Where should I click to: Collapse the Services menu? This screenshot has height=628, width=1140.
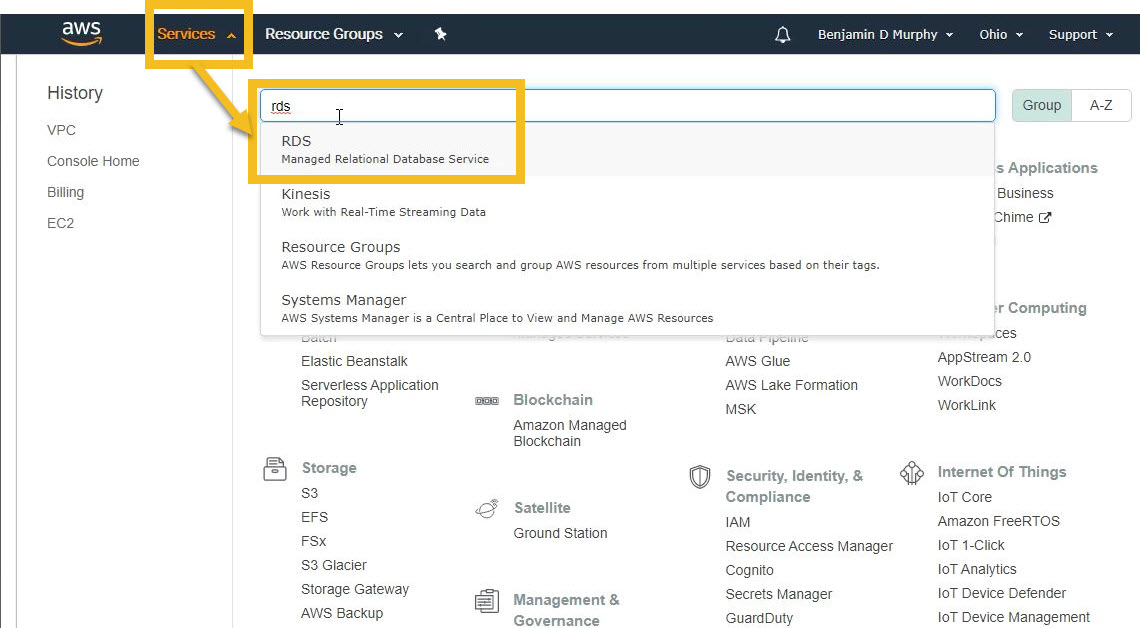point(196,34)
